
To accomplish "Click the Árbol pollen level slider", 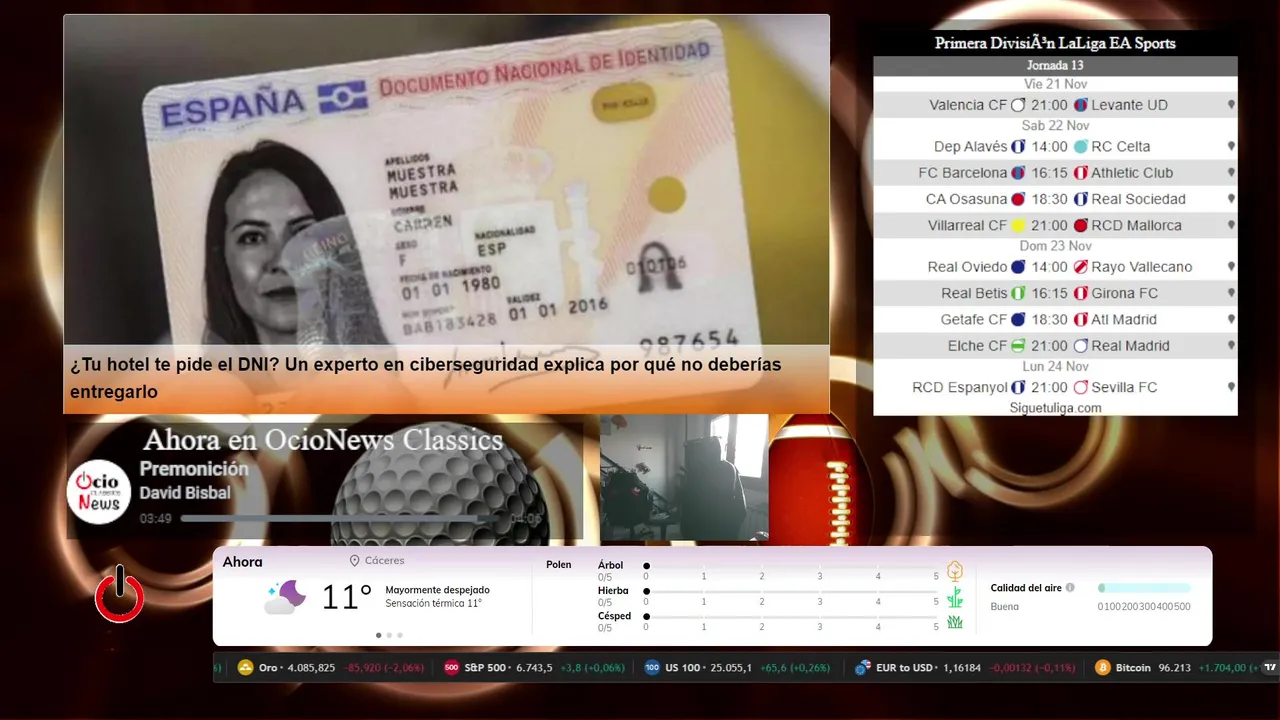I will 792,566.
